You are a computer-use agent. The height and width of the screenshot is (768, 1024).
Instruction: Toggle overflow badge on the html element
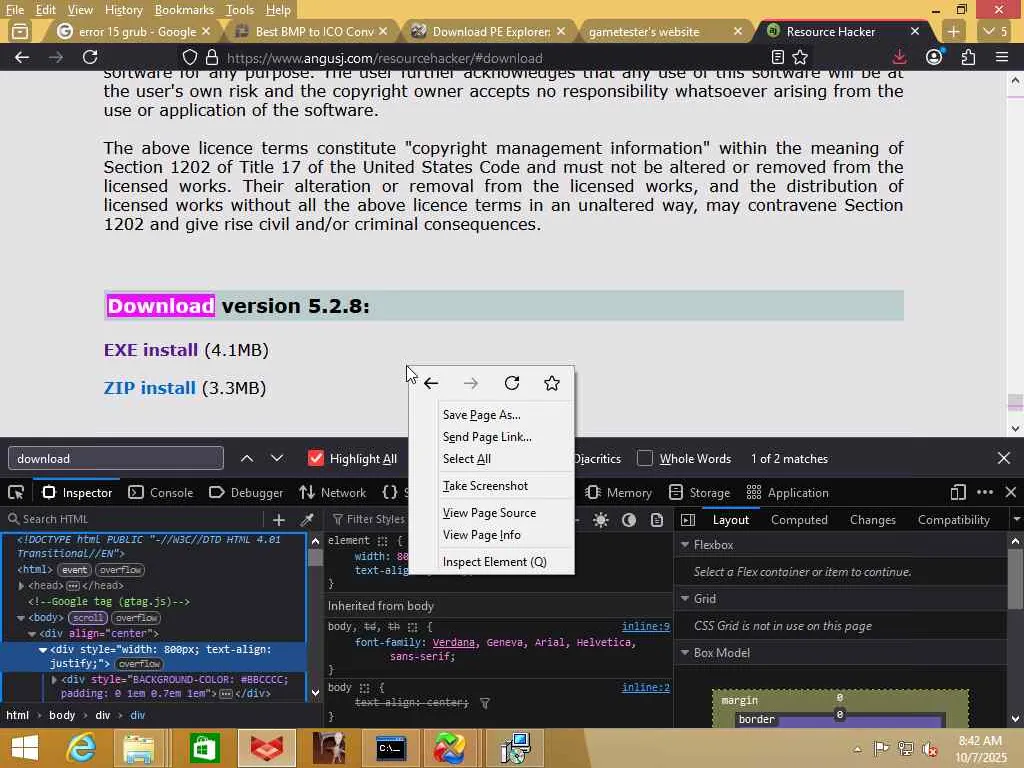tap(121, 570)
